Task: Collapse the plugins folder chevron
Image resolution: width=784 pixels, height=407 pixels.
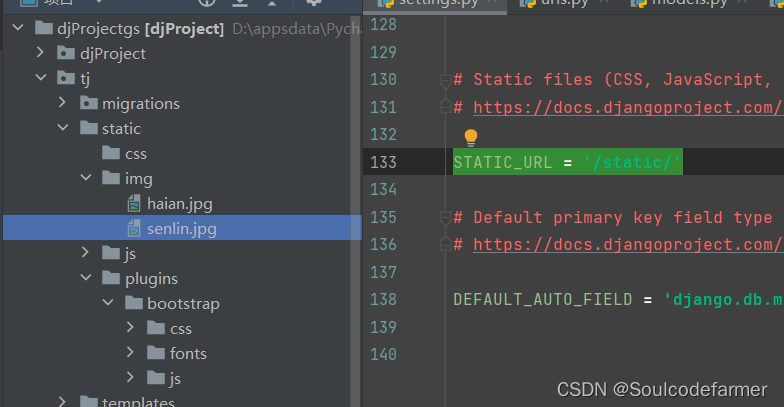Action: (x=86, y=278)
